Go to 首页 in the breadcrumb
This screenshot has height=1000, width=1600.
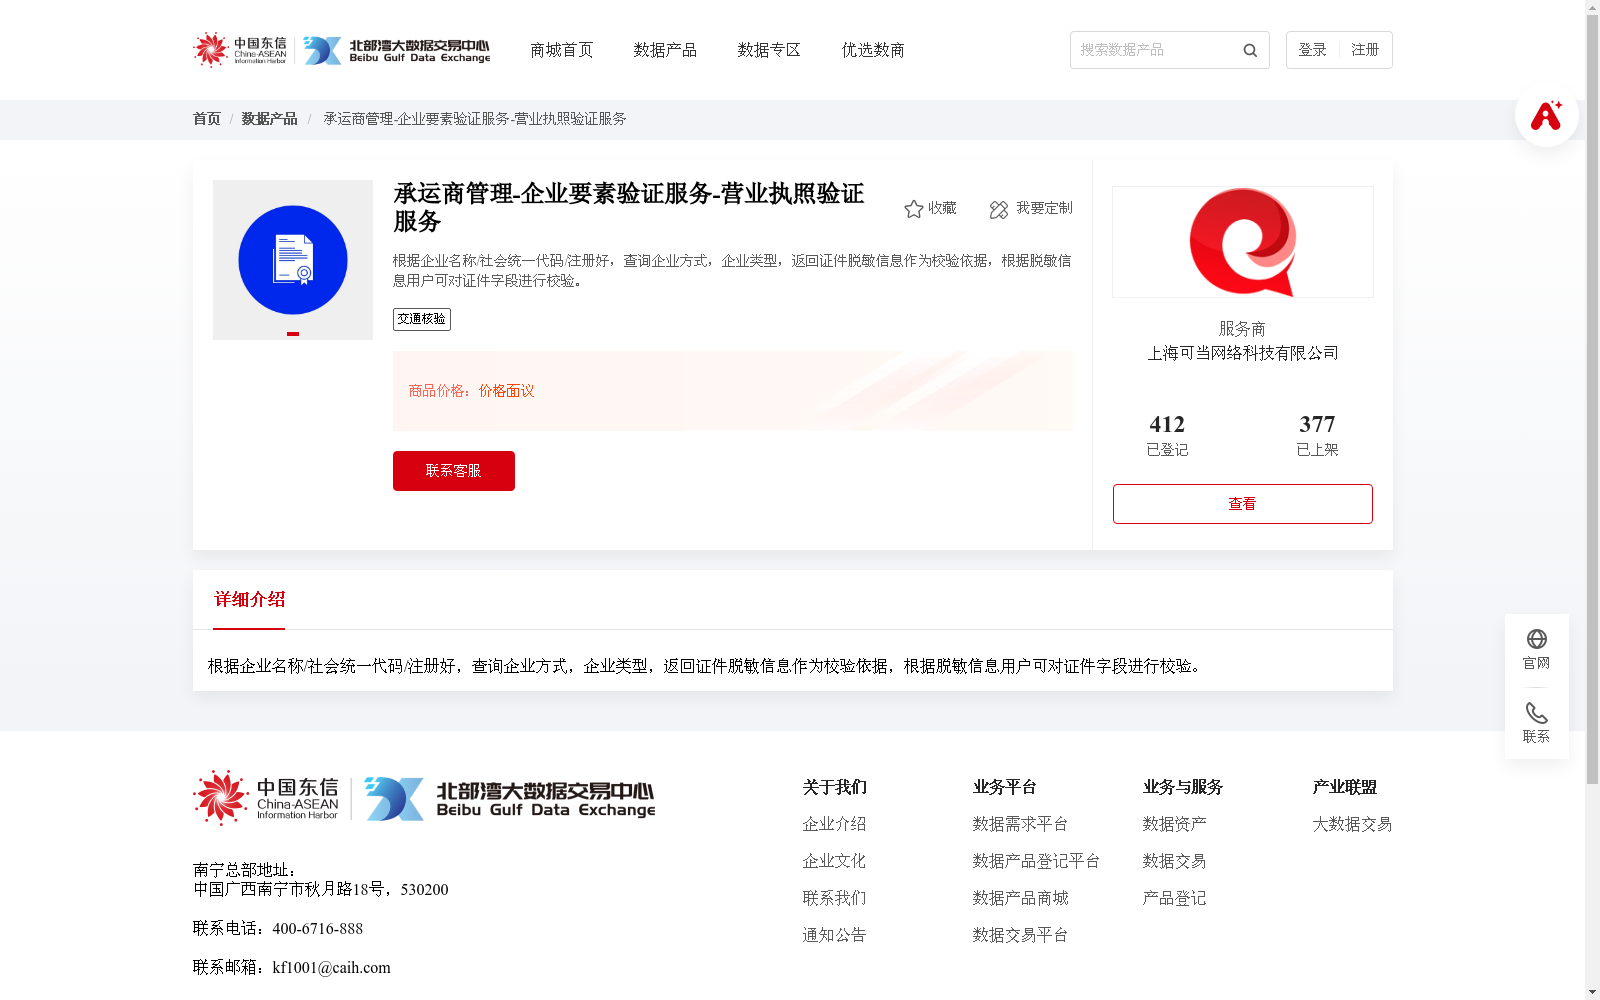[207, 119]
